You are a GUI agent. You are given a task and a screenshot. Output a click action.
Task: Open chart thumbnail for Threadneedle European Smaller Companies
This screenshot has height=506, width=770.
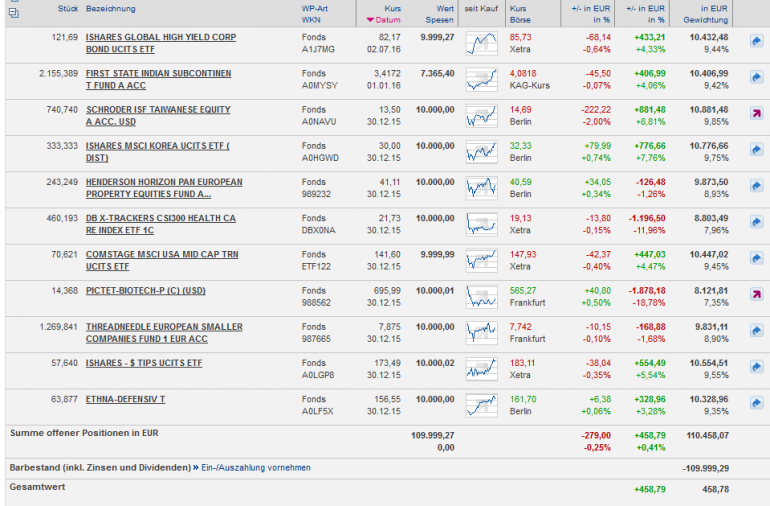[481, 333]
